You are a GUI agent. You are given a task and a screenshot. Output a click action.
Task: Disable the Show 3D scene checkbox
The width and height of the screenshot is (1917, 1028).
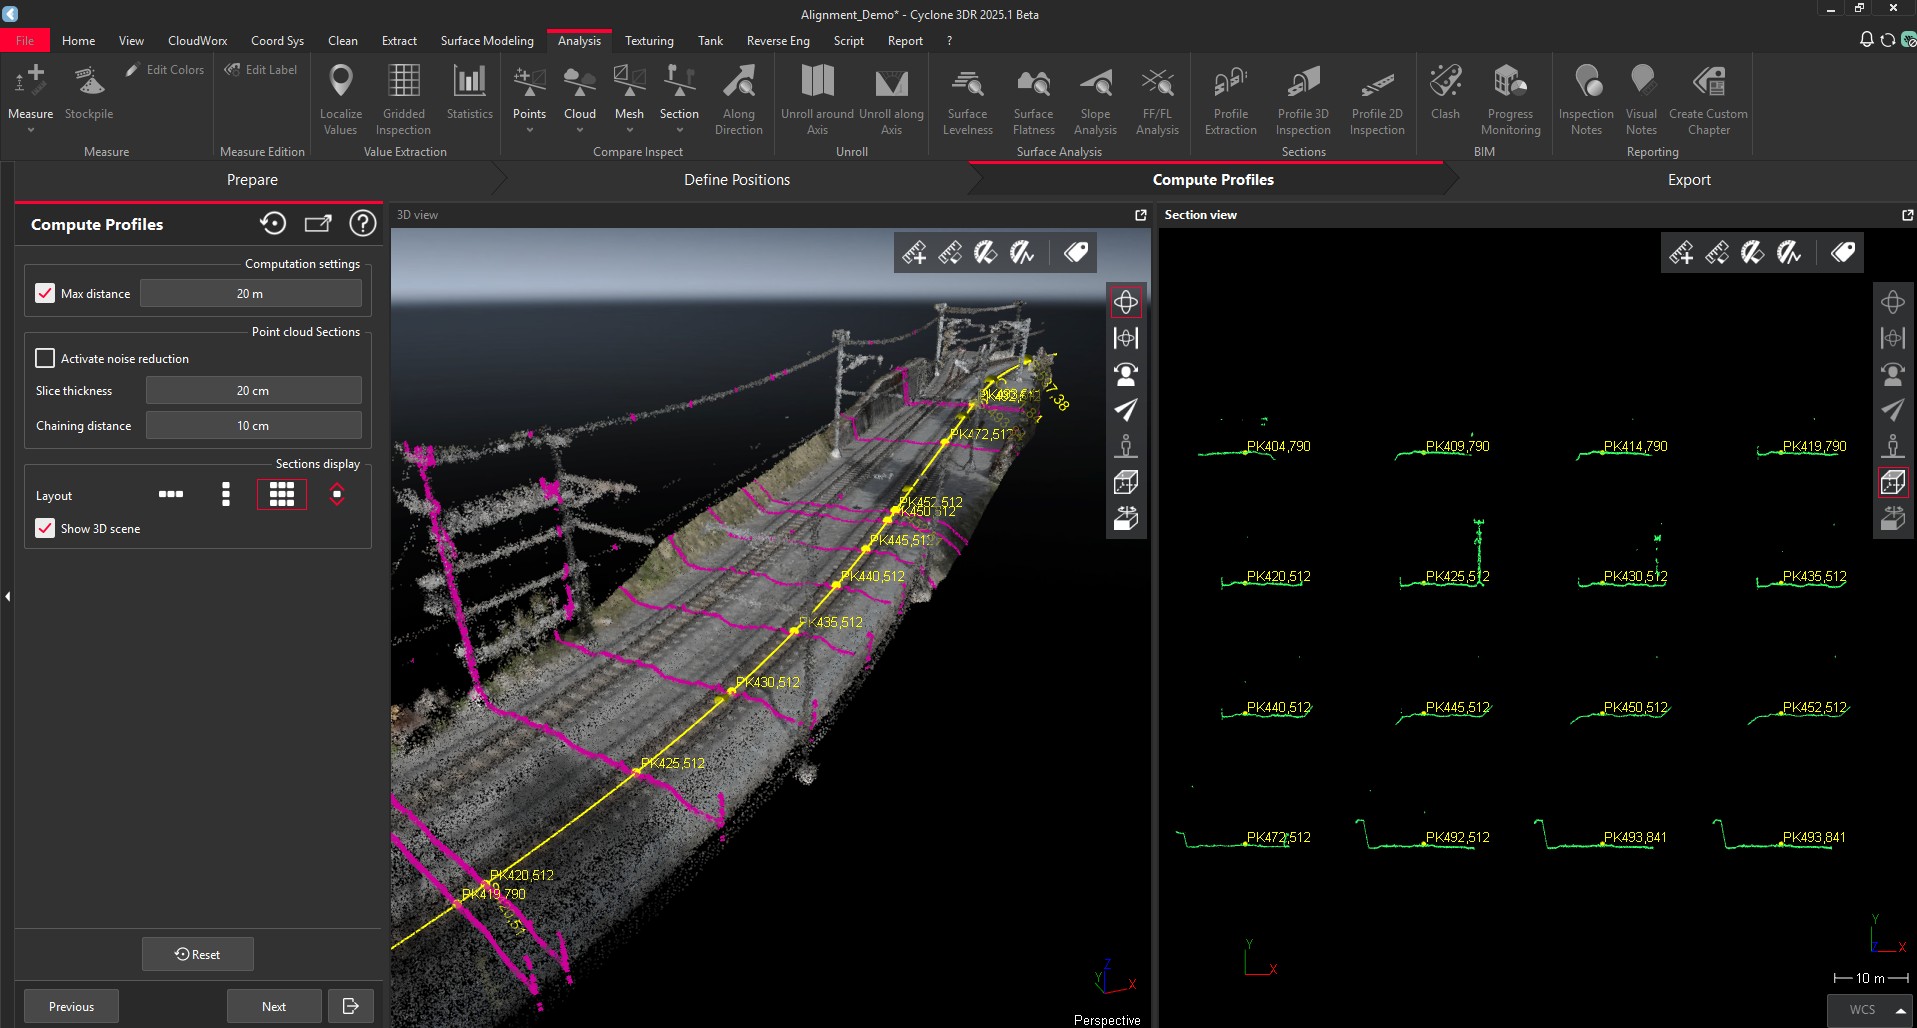45,528
